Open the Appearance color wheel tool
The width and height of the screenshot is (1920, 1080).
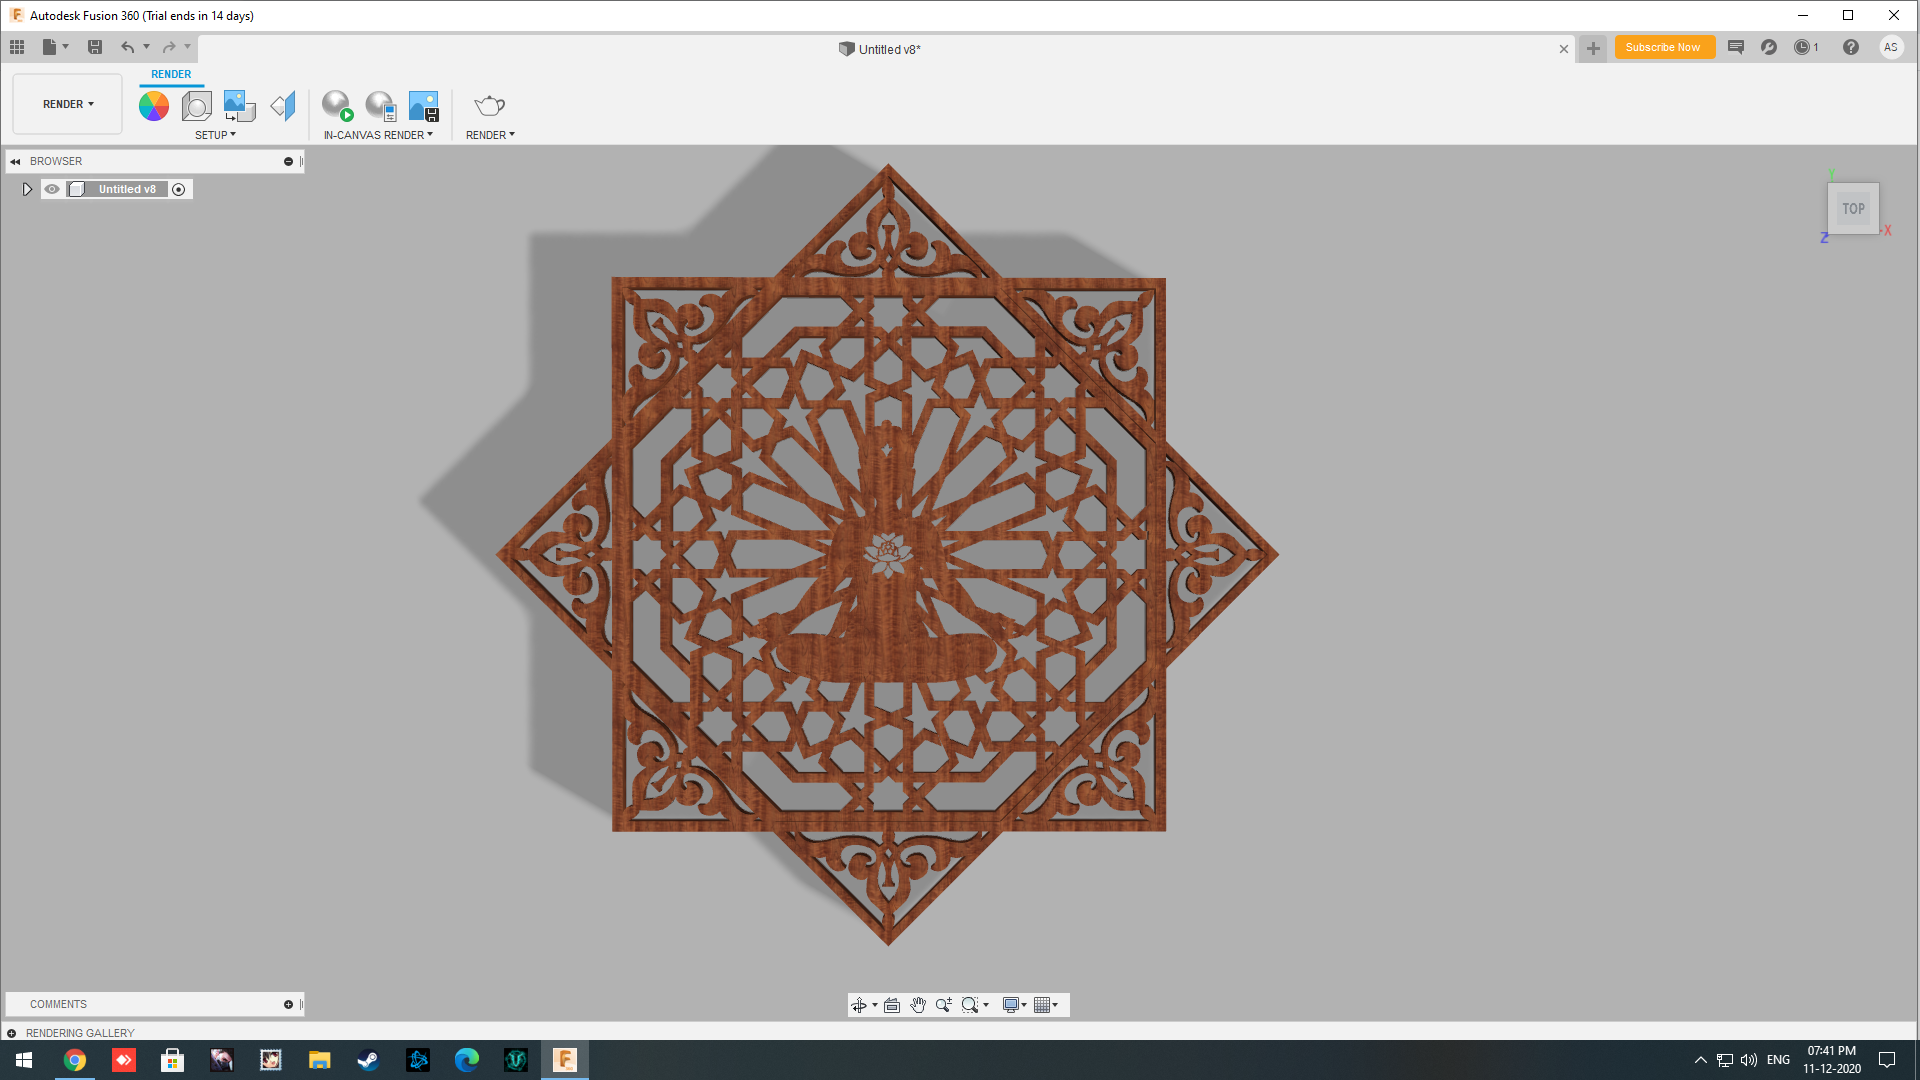point(154,105)
